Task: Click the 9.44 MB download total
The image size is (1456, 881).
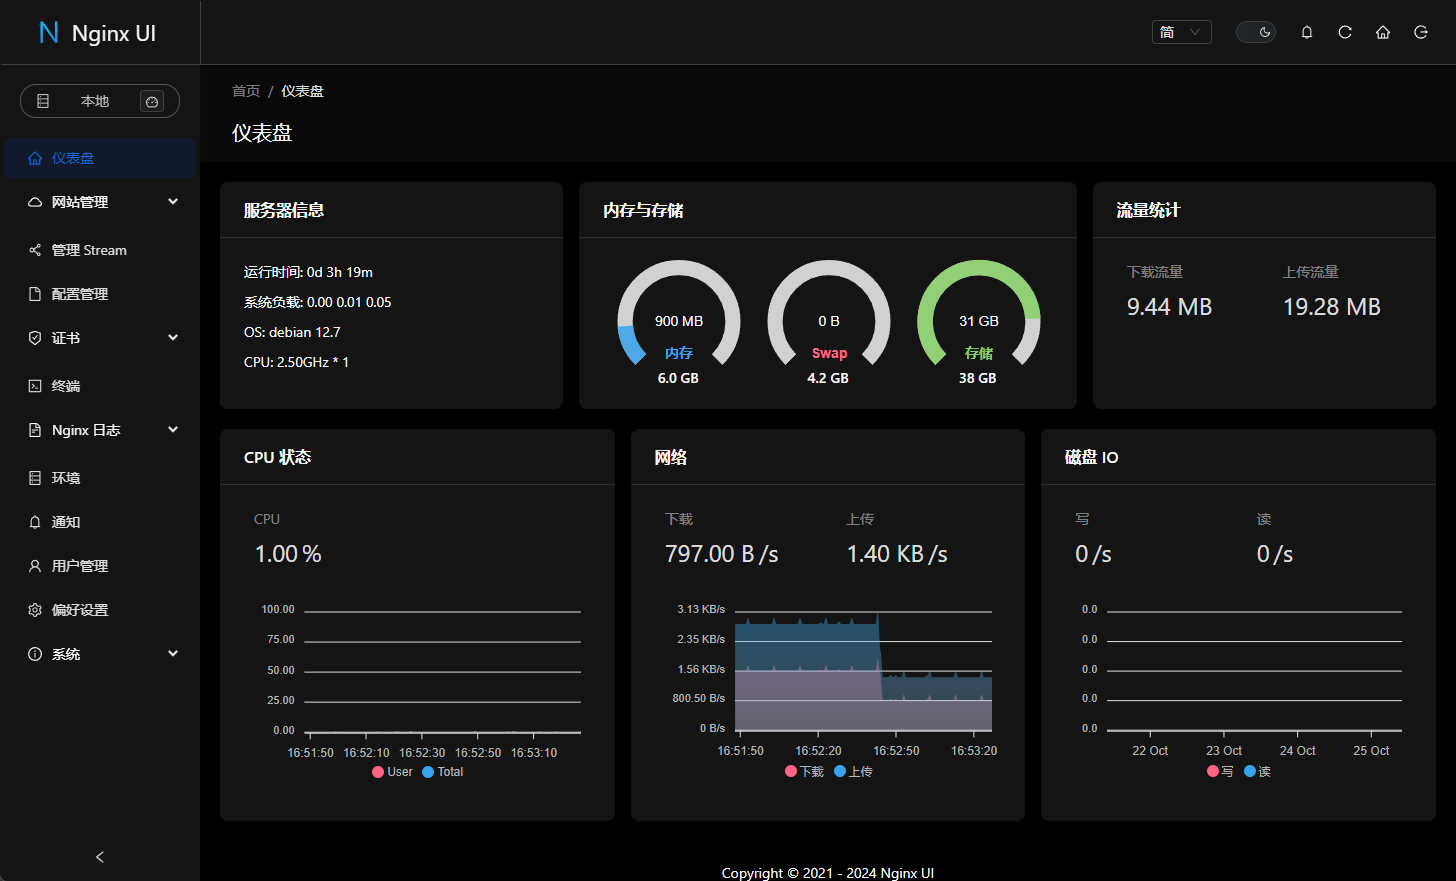Action: point(1169,307)
